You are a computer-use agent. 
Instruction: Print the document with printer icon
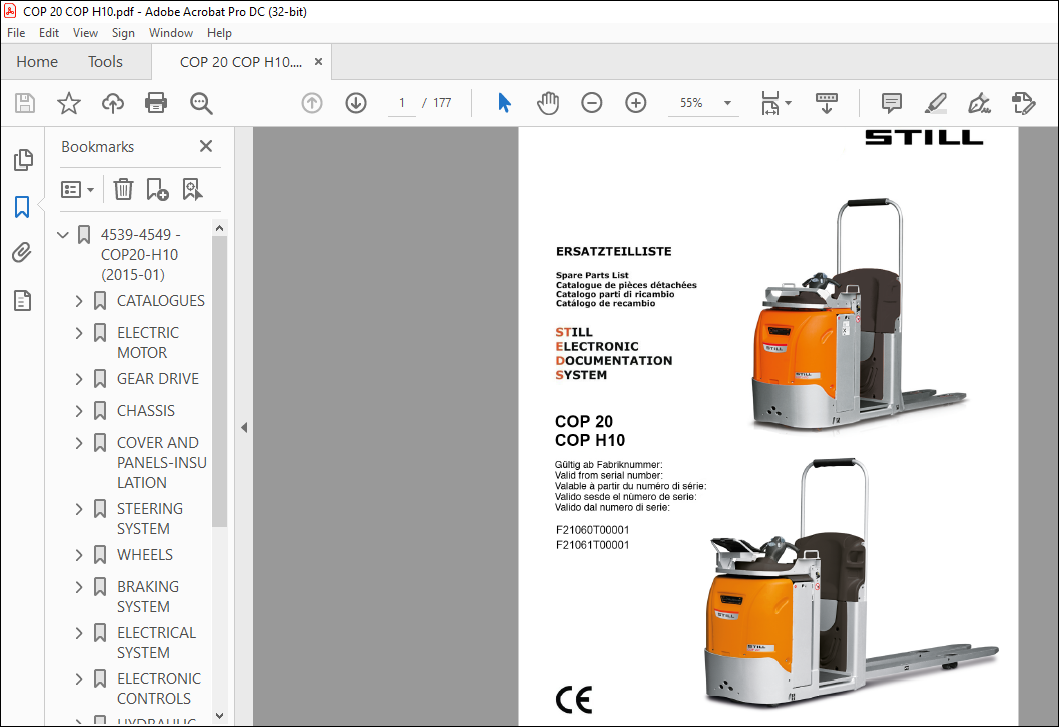click(x=156, y=103)
